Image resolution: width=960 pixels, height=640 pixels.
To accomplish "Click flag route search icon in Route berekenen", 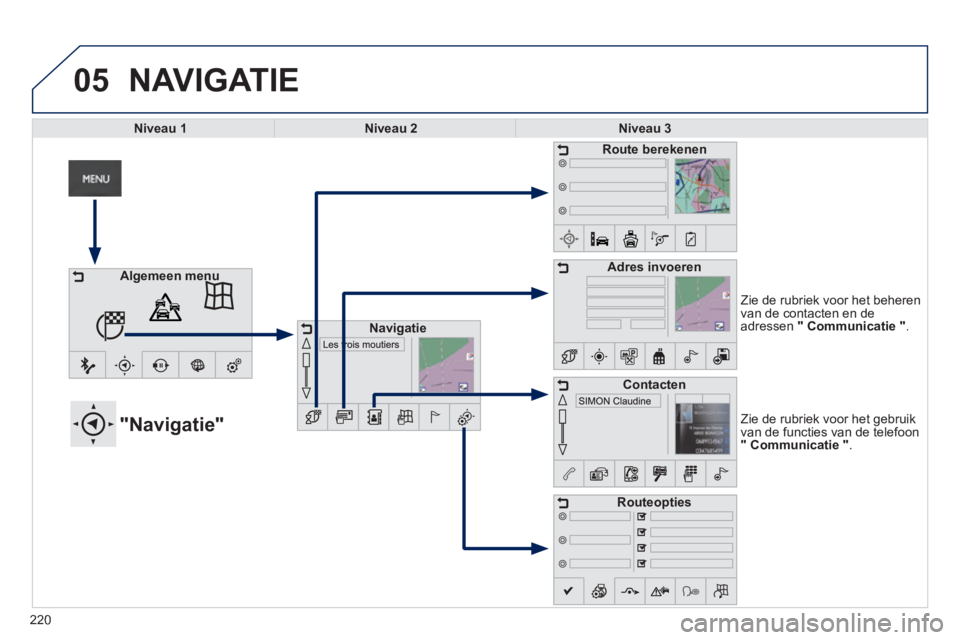I will (x=660, y=239).
